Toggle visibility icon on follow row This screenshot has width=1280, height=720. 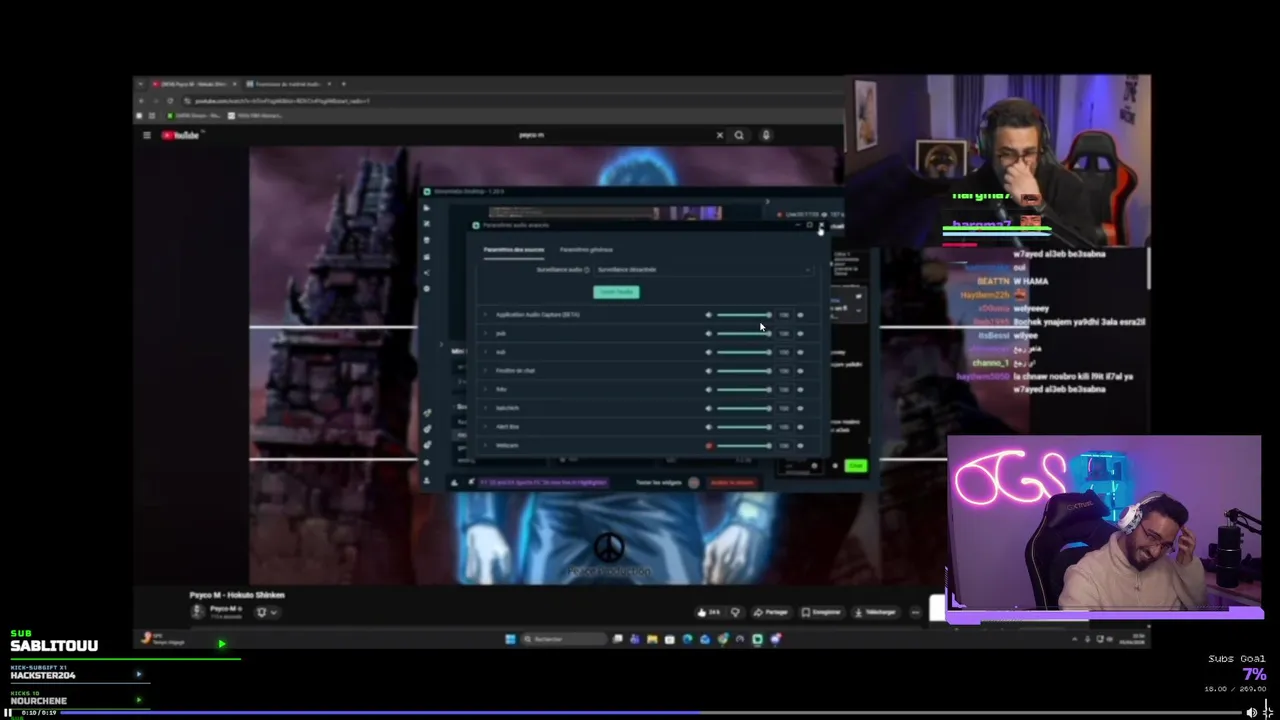(800, 389)
